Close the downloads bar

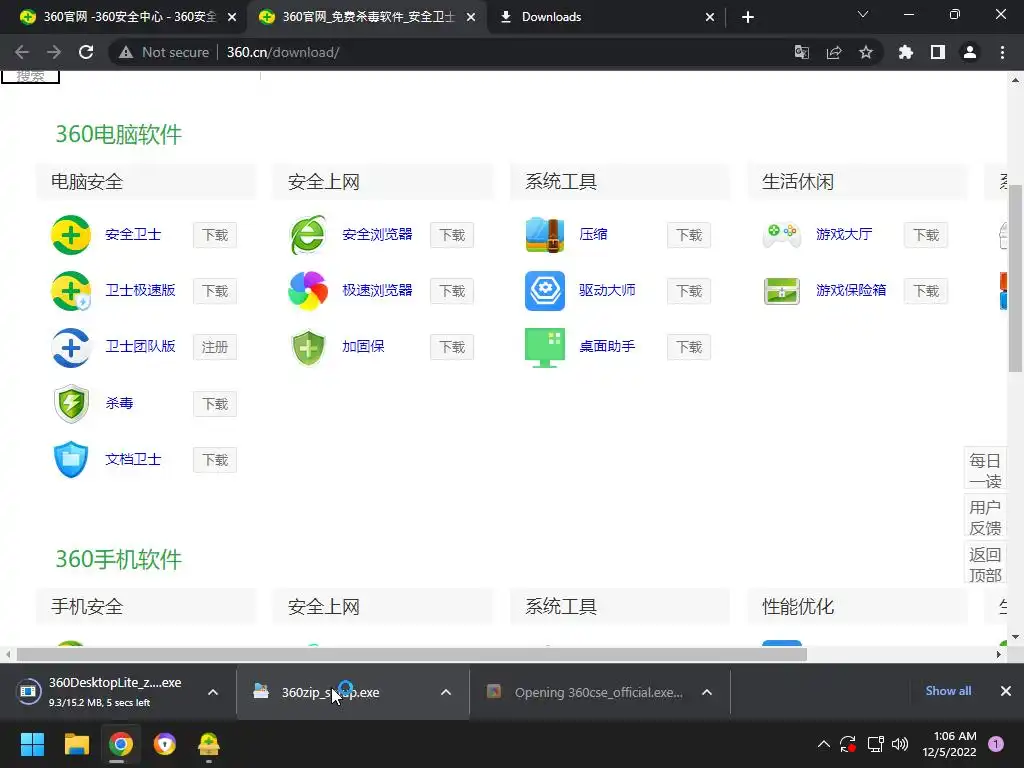click(1006, 690)
